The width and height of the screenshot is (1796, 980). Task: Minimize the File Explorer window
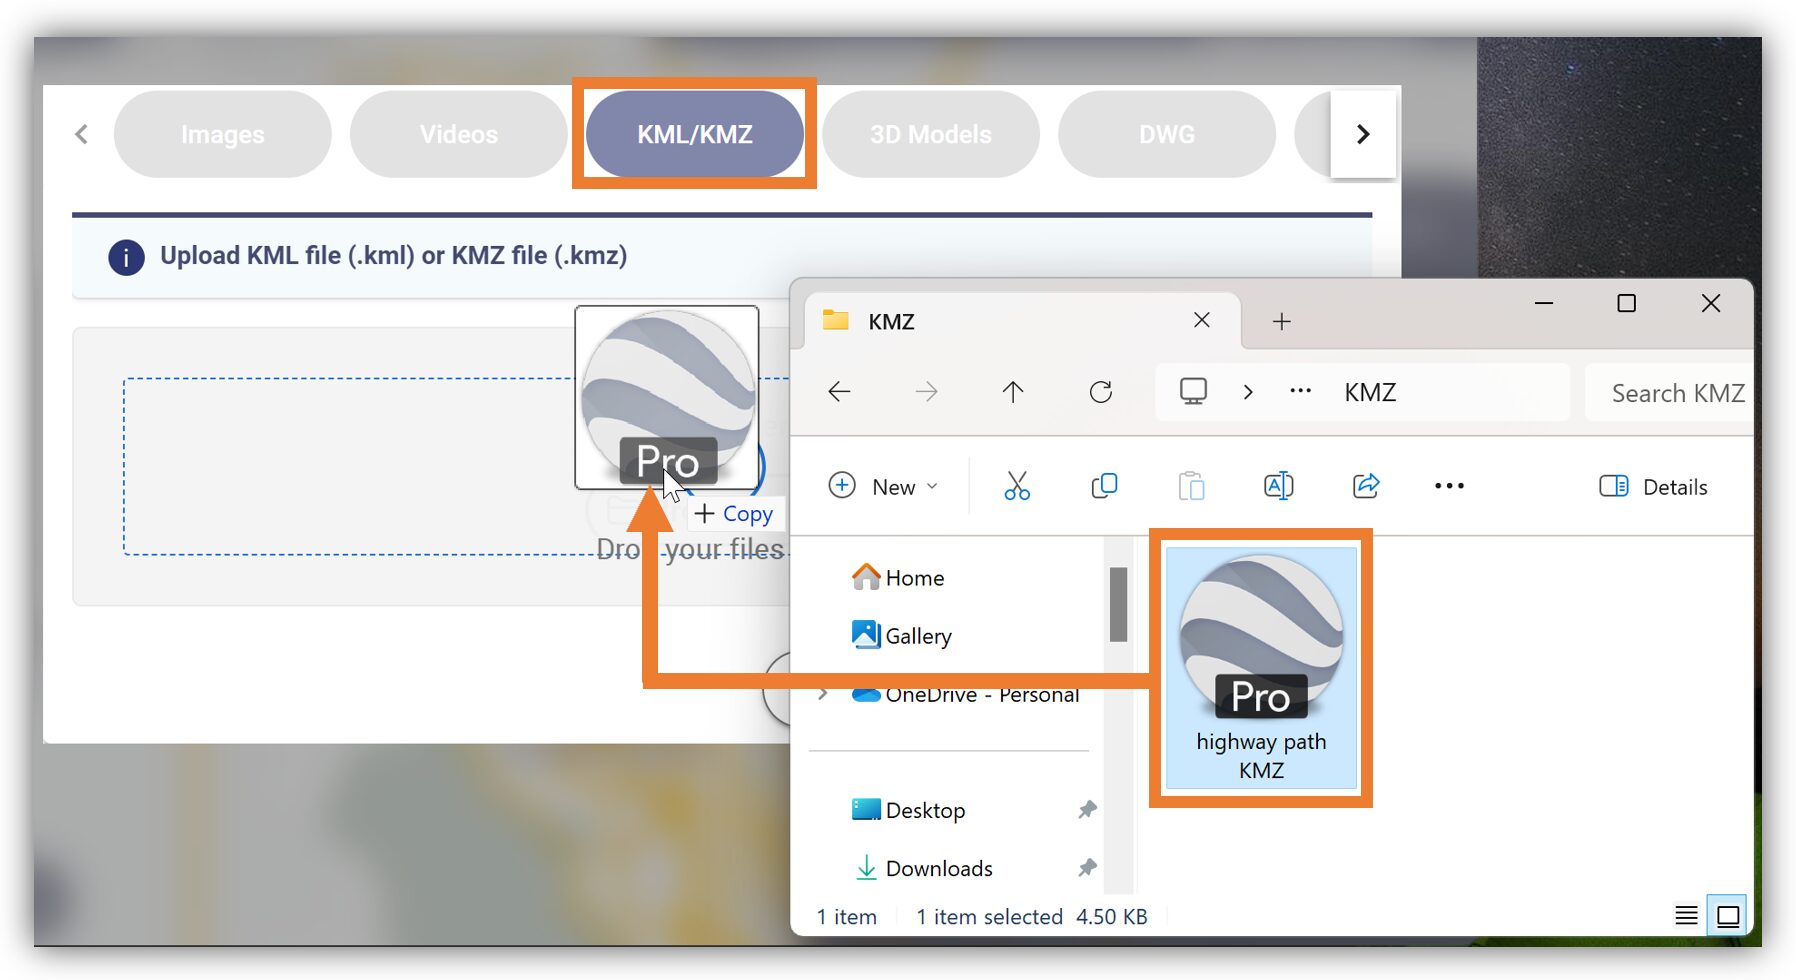(1544, 303)
